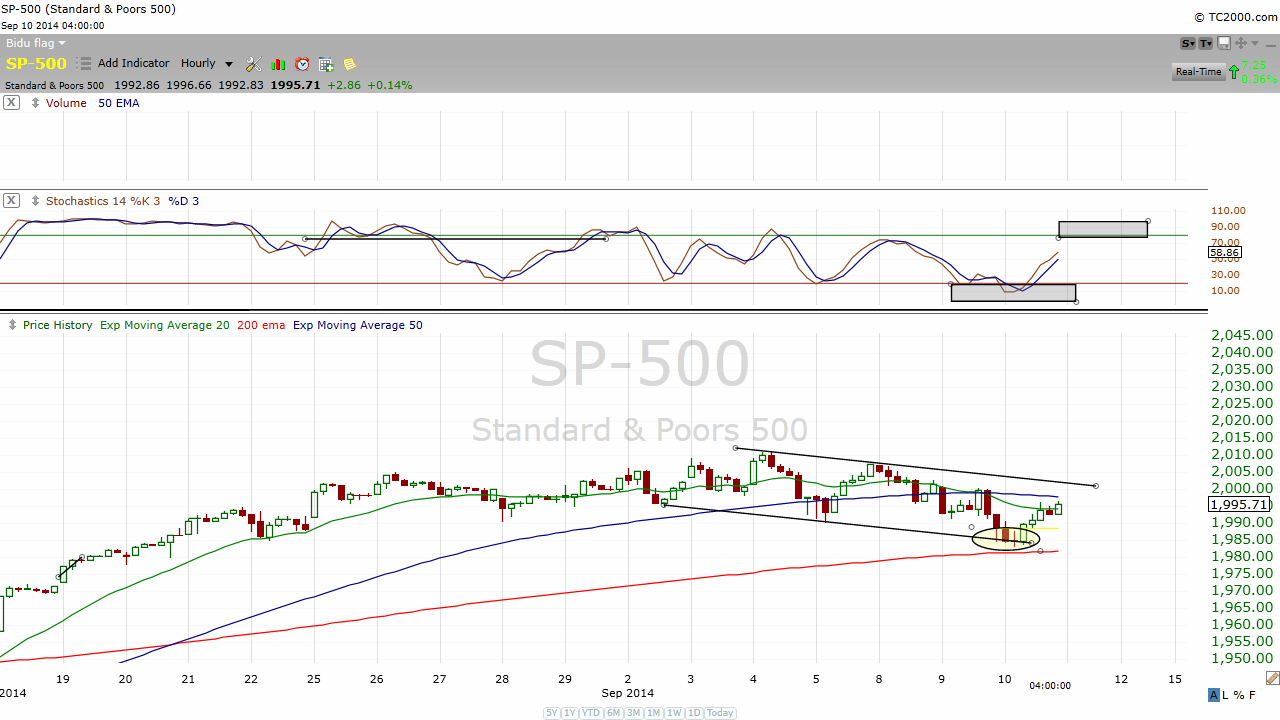This screenshot has height=720, width=1280.
Task: Click the save floppy disk icon
Action: tap(1224, 43)
